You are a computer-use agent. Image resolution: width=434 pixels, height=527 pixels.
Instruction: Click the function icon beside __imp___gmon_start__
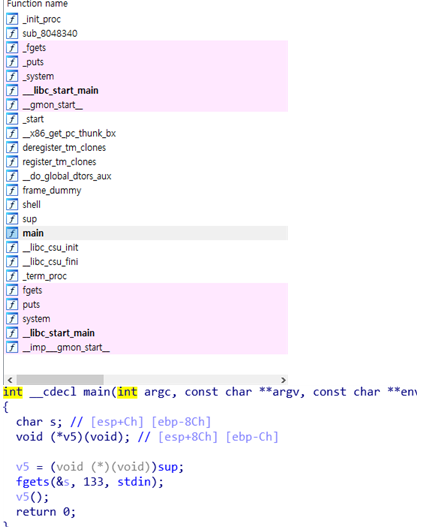tap(12, 347)
